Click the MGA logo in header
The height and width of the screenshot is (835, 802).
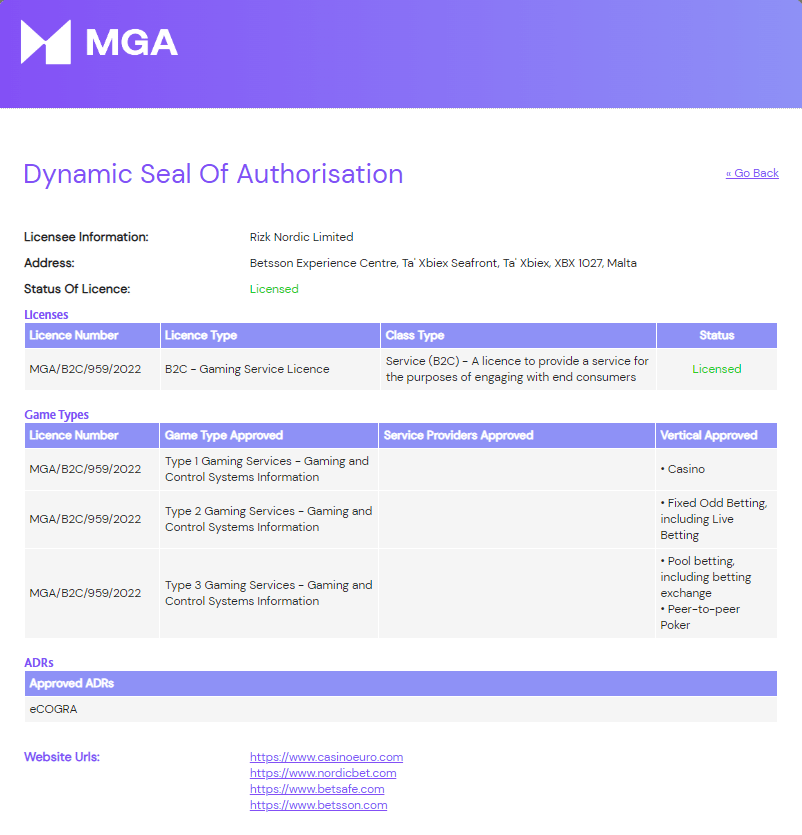99,42
